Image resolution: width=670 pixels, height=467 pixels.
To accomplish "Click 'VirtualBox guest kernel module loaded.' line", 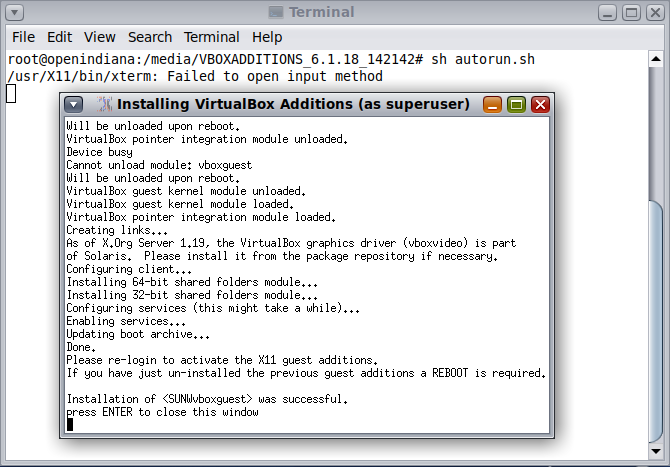I will [x=180, y=204].
